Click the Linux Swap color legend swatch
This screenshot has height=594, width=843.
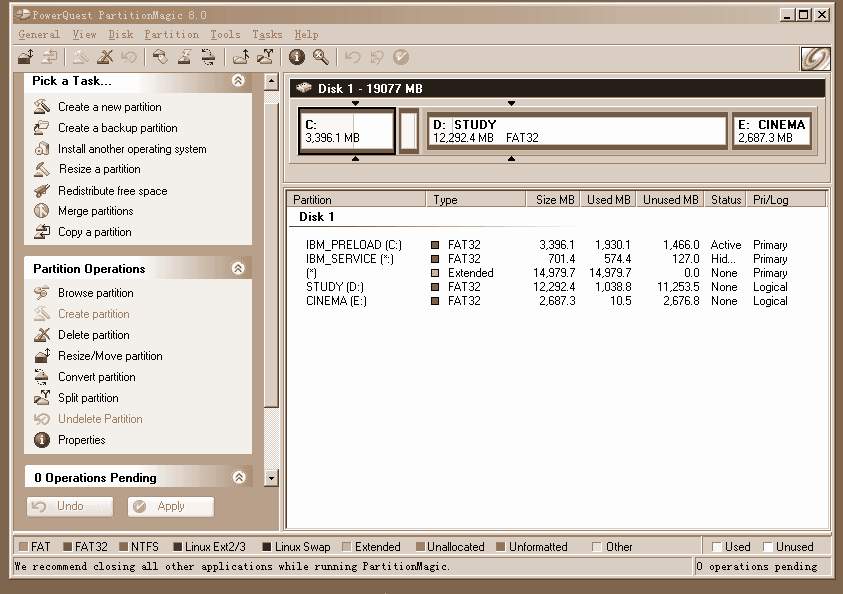[x=266, y=547]
